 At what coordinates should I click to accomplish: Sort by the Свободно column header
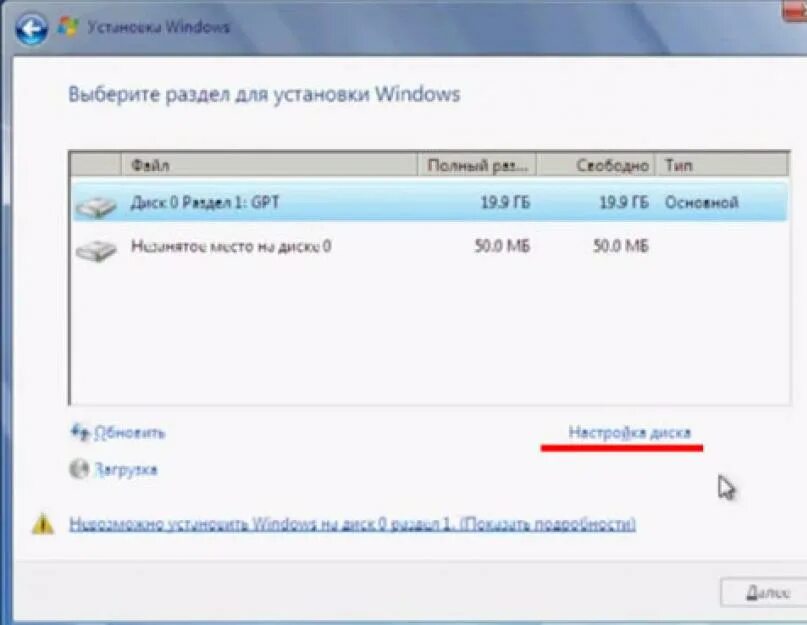[x=596, y=165]
